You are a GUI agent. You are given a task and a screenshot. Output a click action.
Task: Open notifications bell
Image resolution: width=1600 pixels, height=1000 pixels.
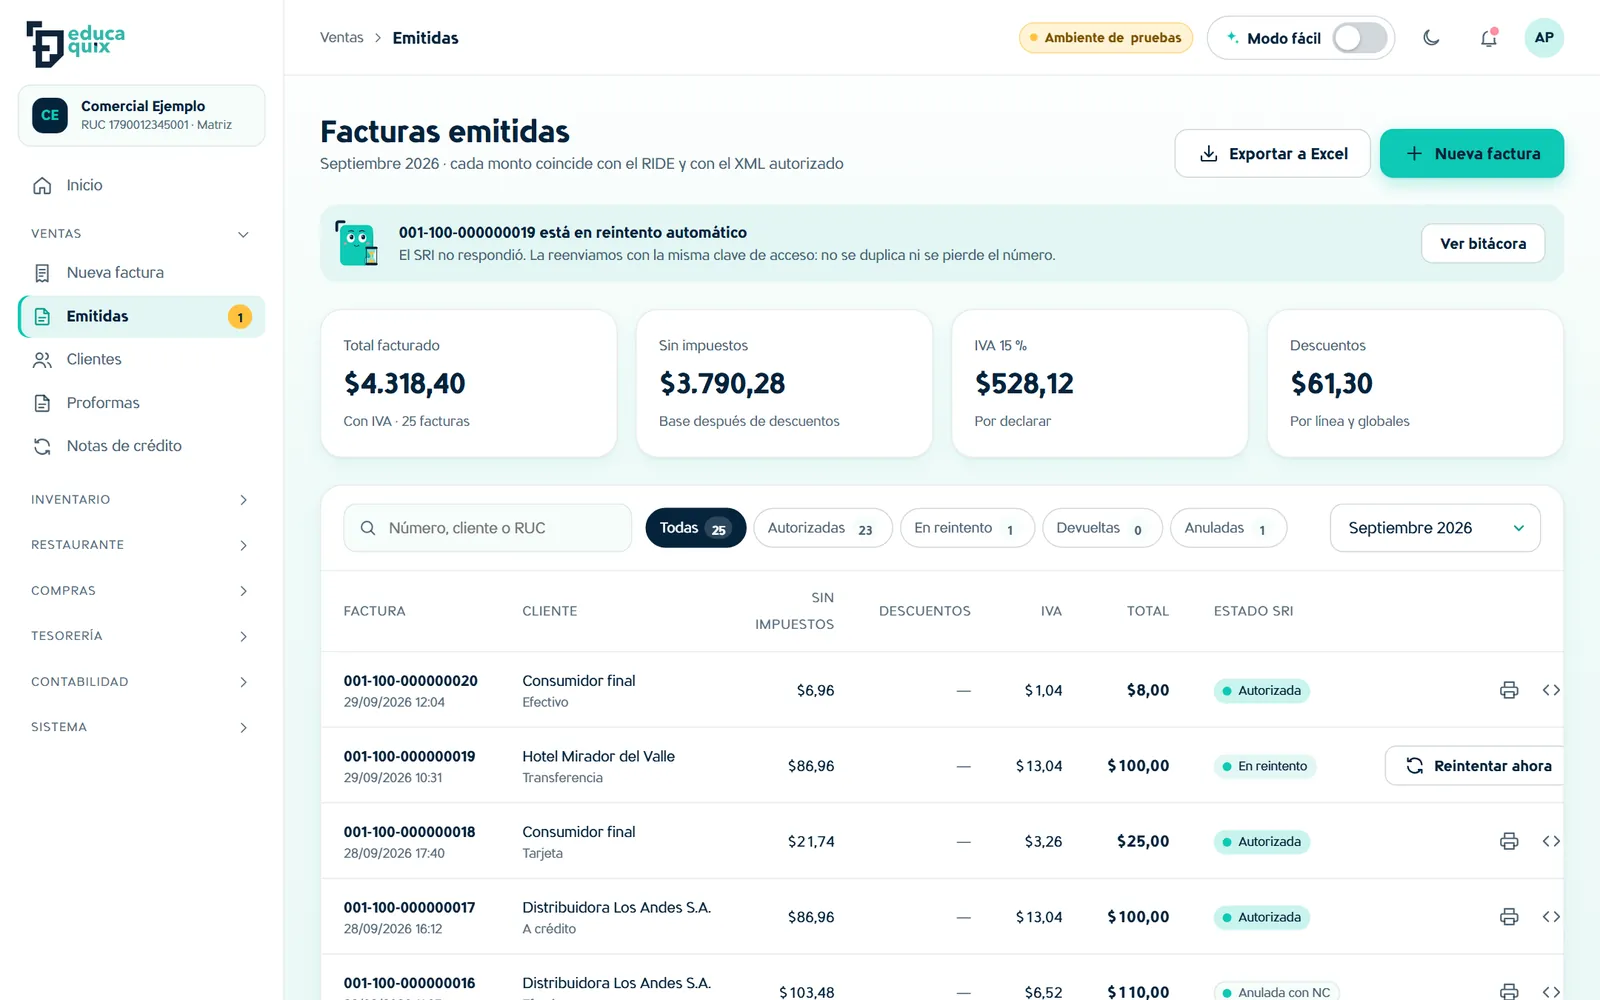(1489, 38)
